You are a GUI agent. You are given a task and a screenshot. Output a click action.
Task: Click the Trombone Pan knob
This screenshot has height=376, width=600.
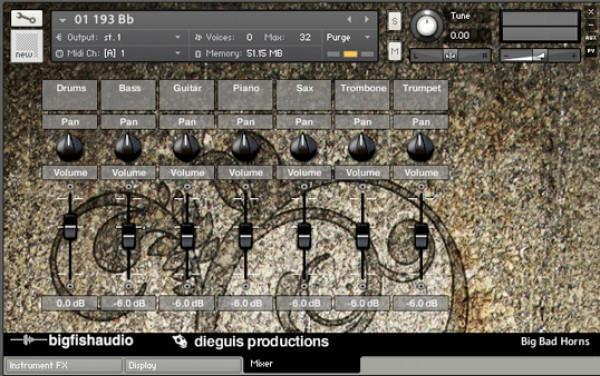(x=362, y=147)
